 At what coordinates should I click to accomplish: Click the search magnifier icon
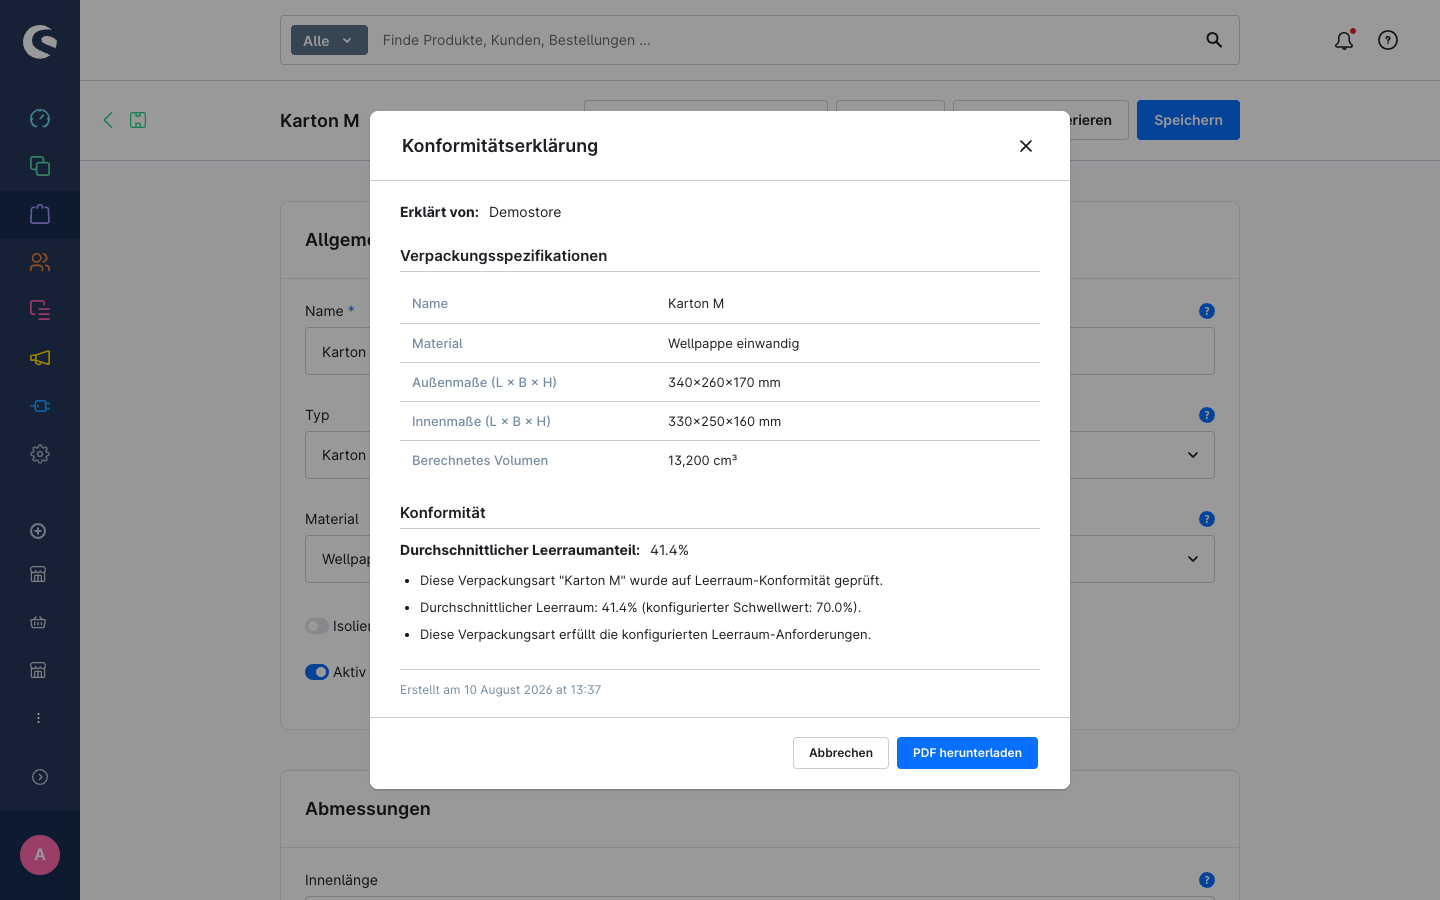click(x=1214, y=40)
